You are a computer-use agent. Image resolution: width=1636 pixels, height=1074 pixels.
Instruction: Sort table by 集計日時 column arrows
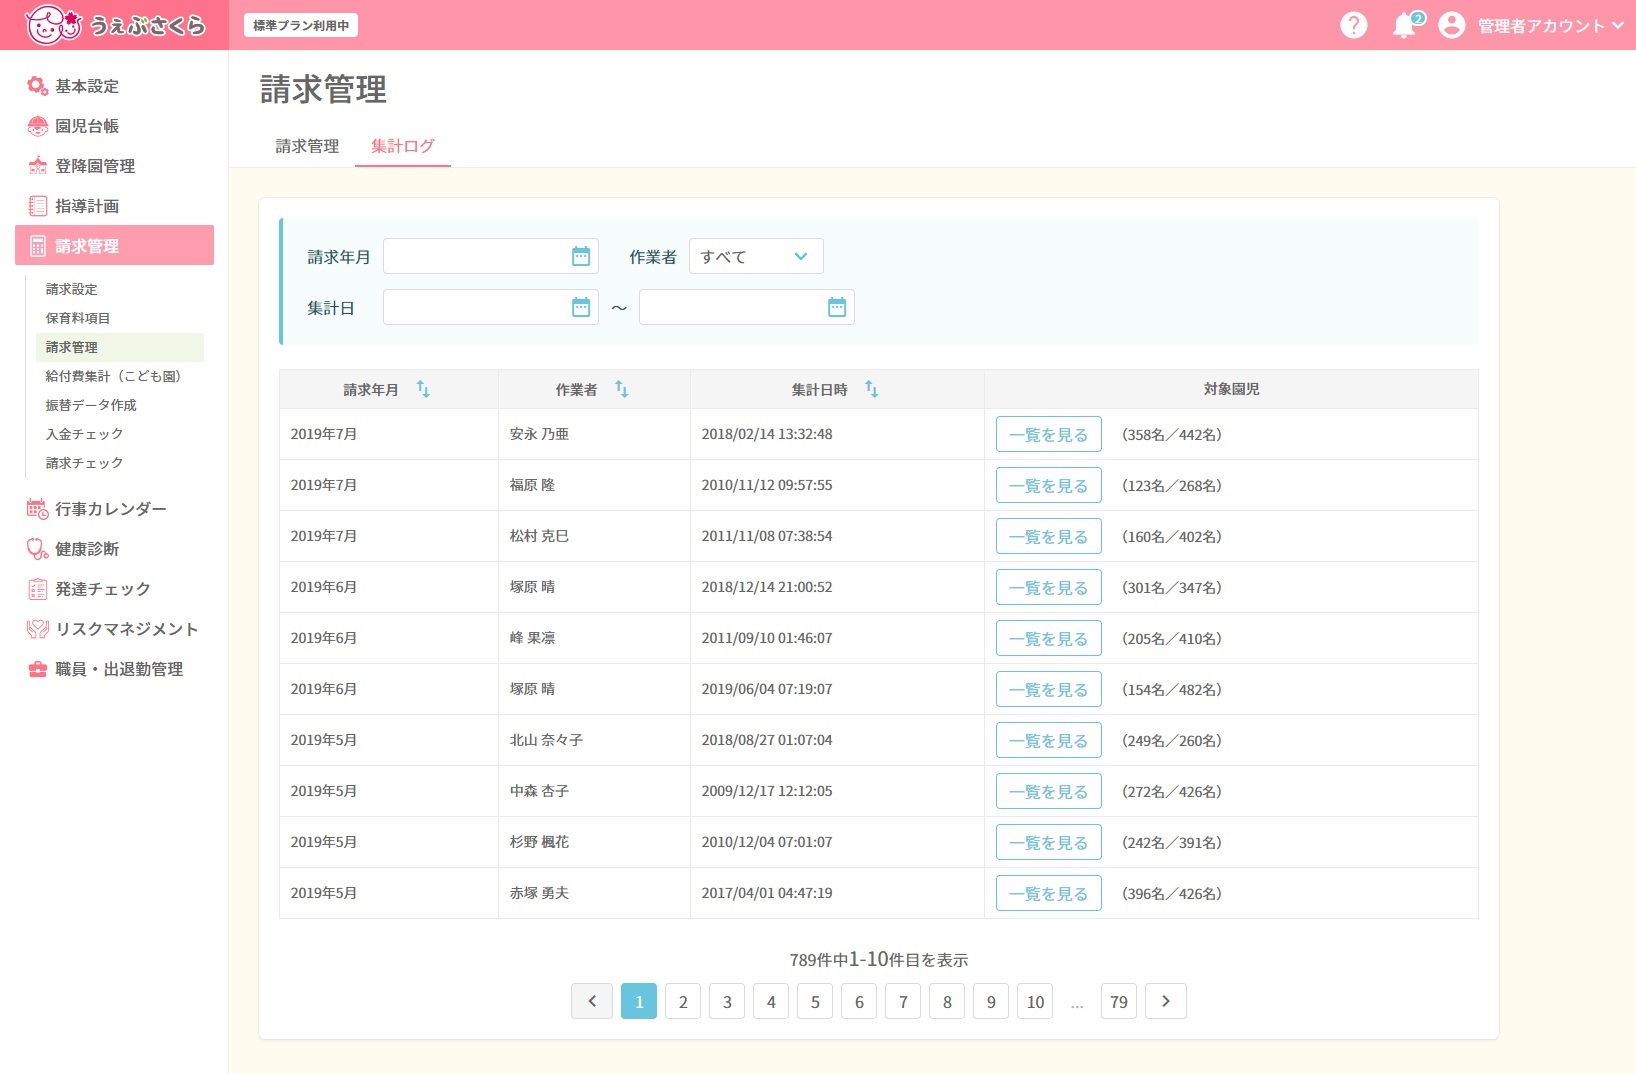click(872, 389)
